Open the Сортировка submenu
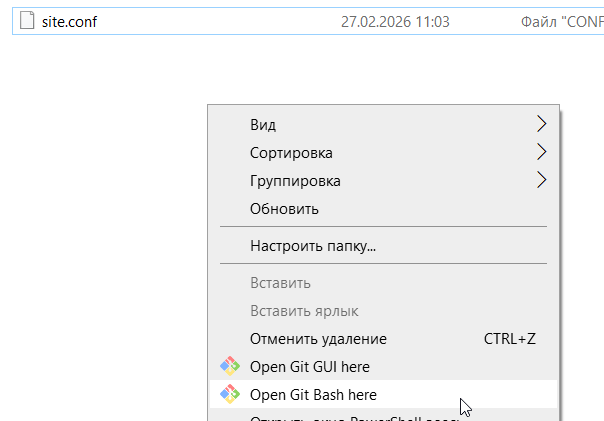604x421 pixels. [383, 153]
